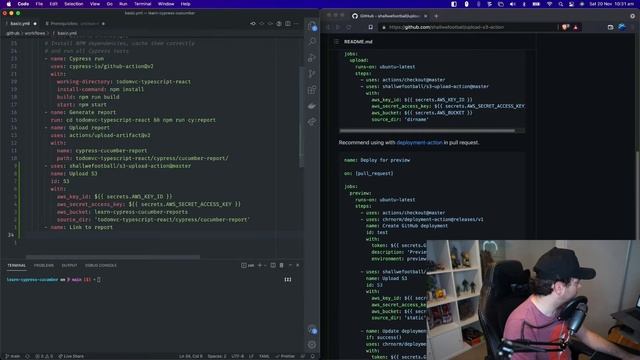The width and height of the screenshot is (640, 360).
Task: Click the workflows breadcrumb segment
Action: [35, 33]
